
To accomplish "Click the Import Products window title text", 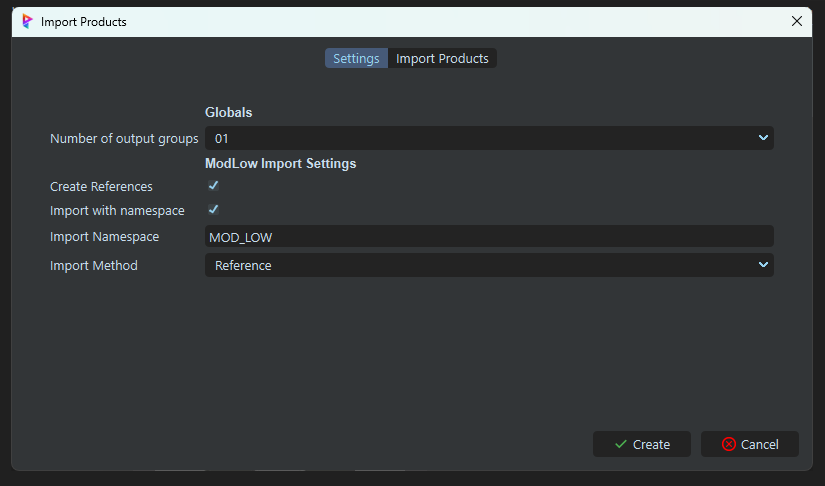I will 84,21.
